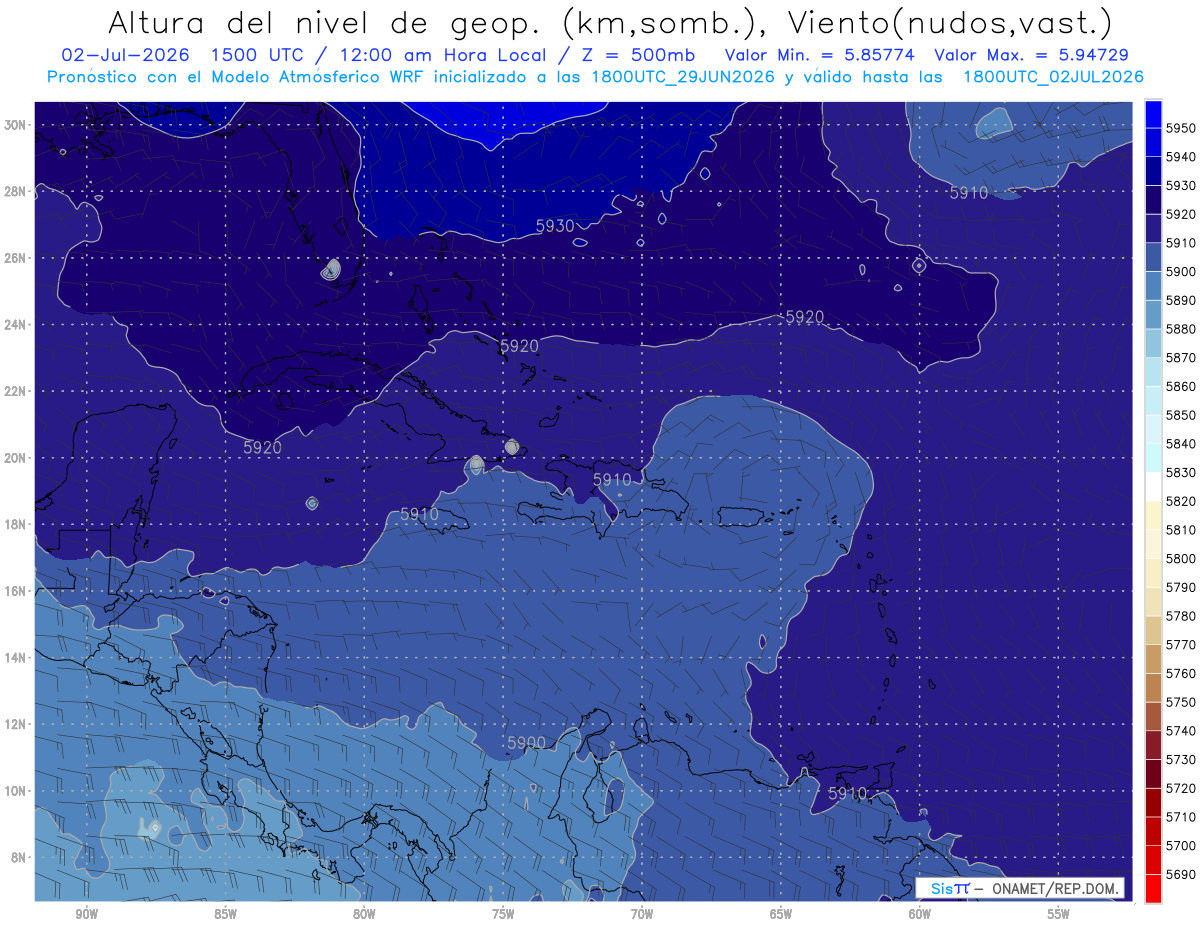Image resolution: width=1200 pixels, height=927 pixels.
Task: Click the 'Valor Min. = 5.85774' readout
Action: click(821, 55)
